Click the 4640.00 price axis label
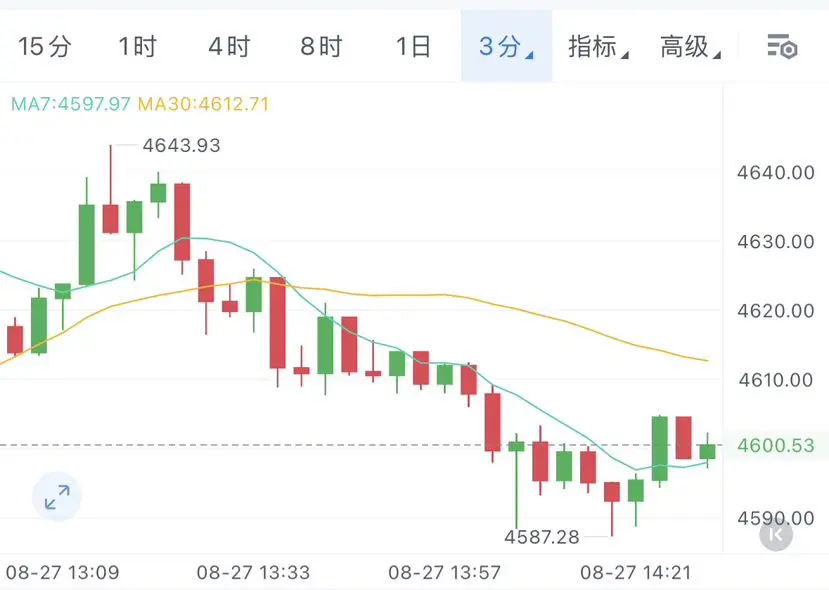This screenshot has height=590, width=829. (x=776, y=173)
